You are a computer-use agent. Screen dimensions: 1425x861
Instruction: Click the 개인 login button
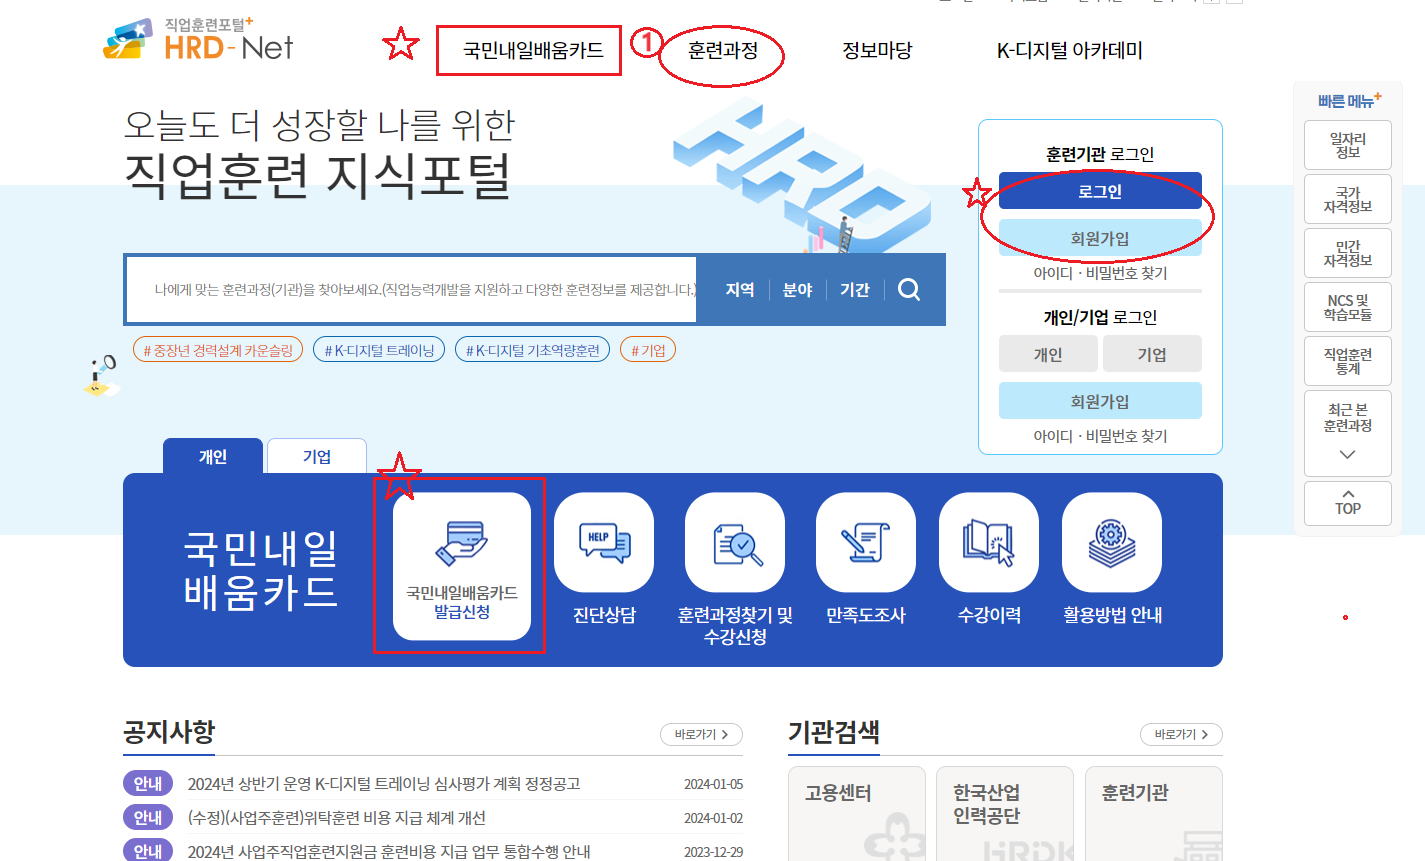(x=1048, y=354)
